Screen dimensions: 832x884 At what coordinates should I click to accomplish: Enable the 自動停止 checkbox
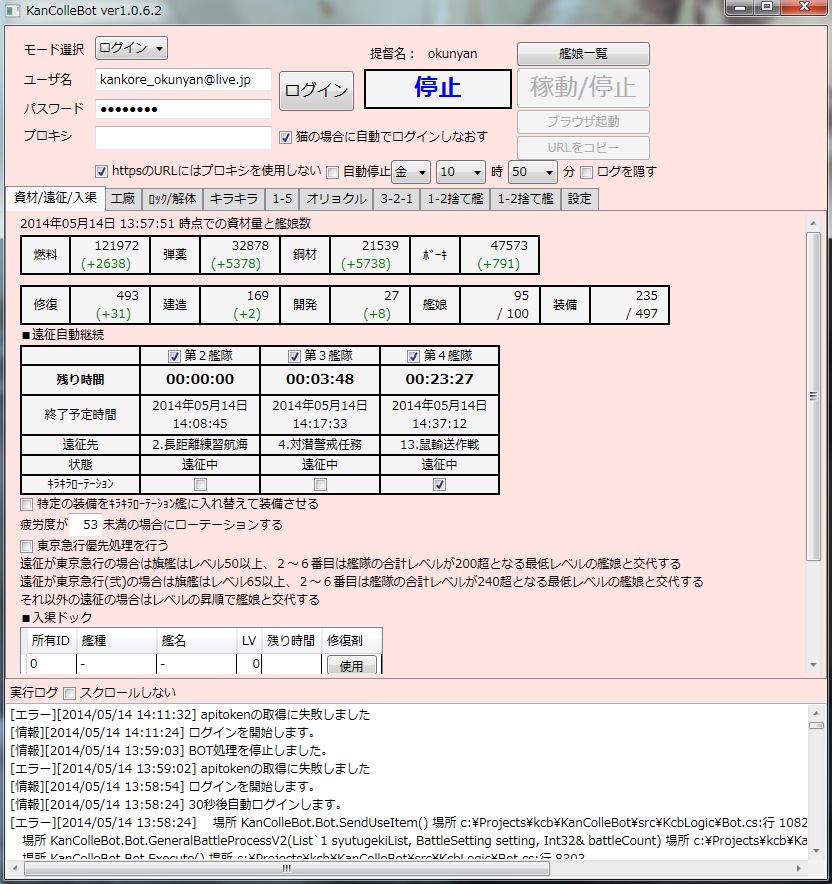[333, 172]
